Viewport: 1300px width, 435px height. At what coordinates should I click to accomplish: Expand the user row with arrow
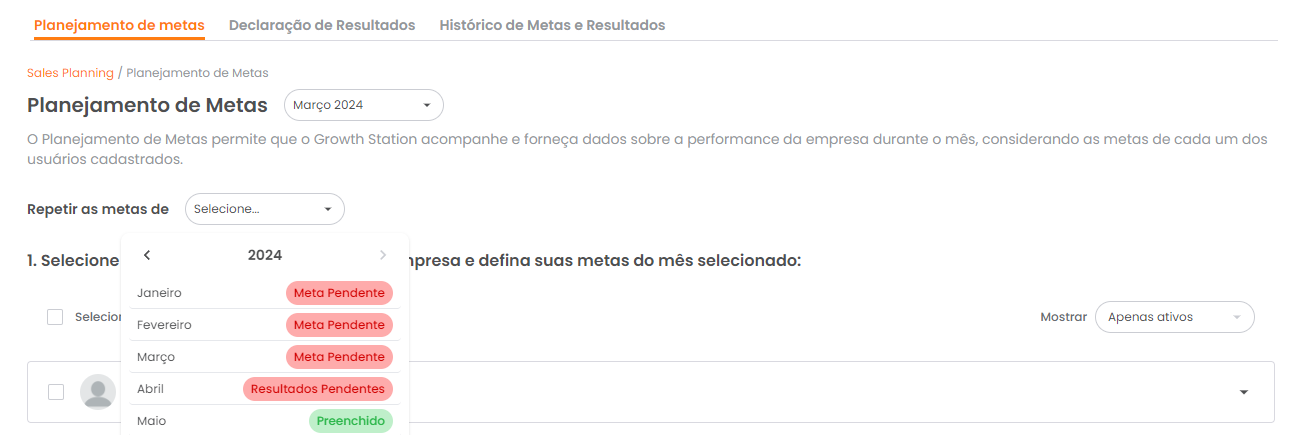[1243, 392]
